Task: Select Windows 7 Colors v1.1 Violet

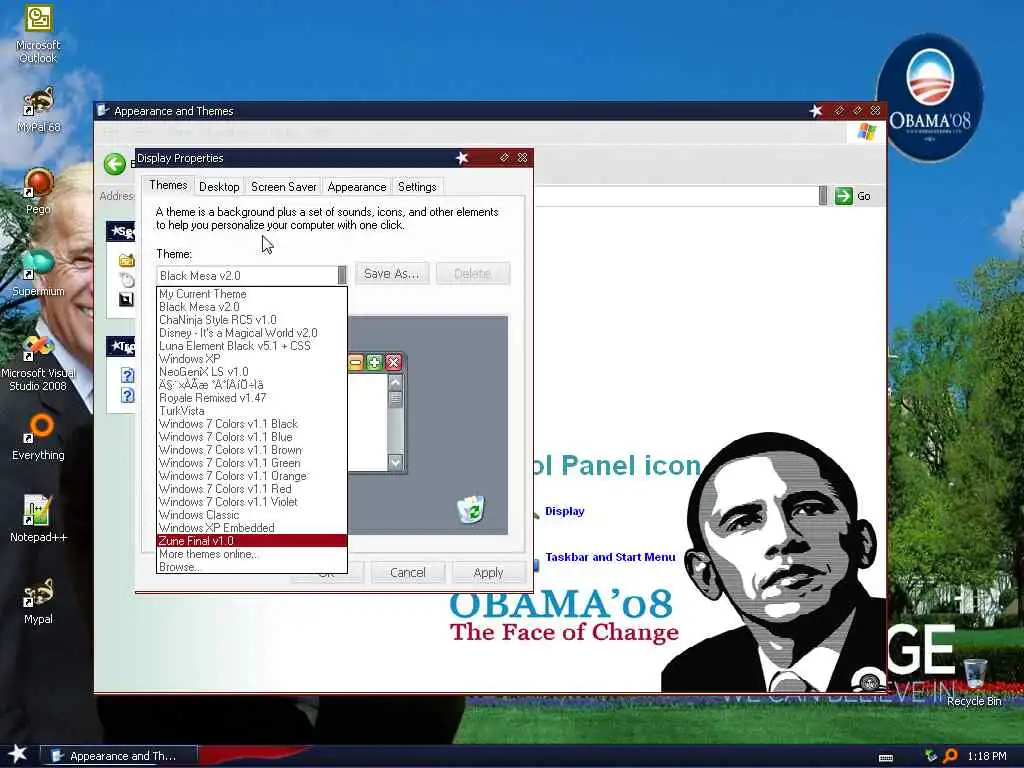Action: (x=251, y=502)
